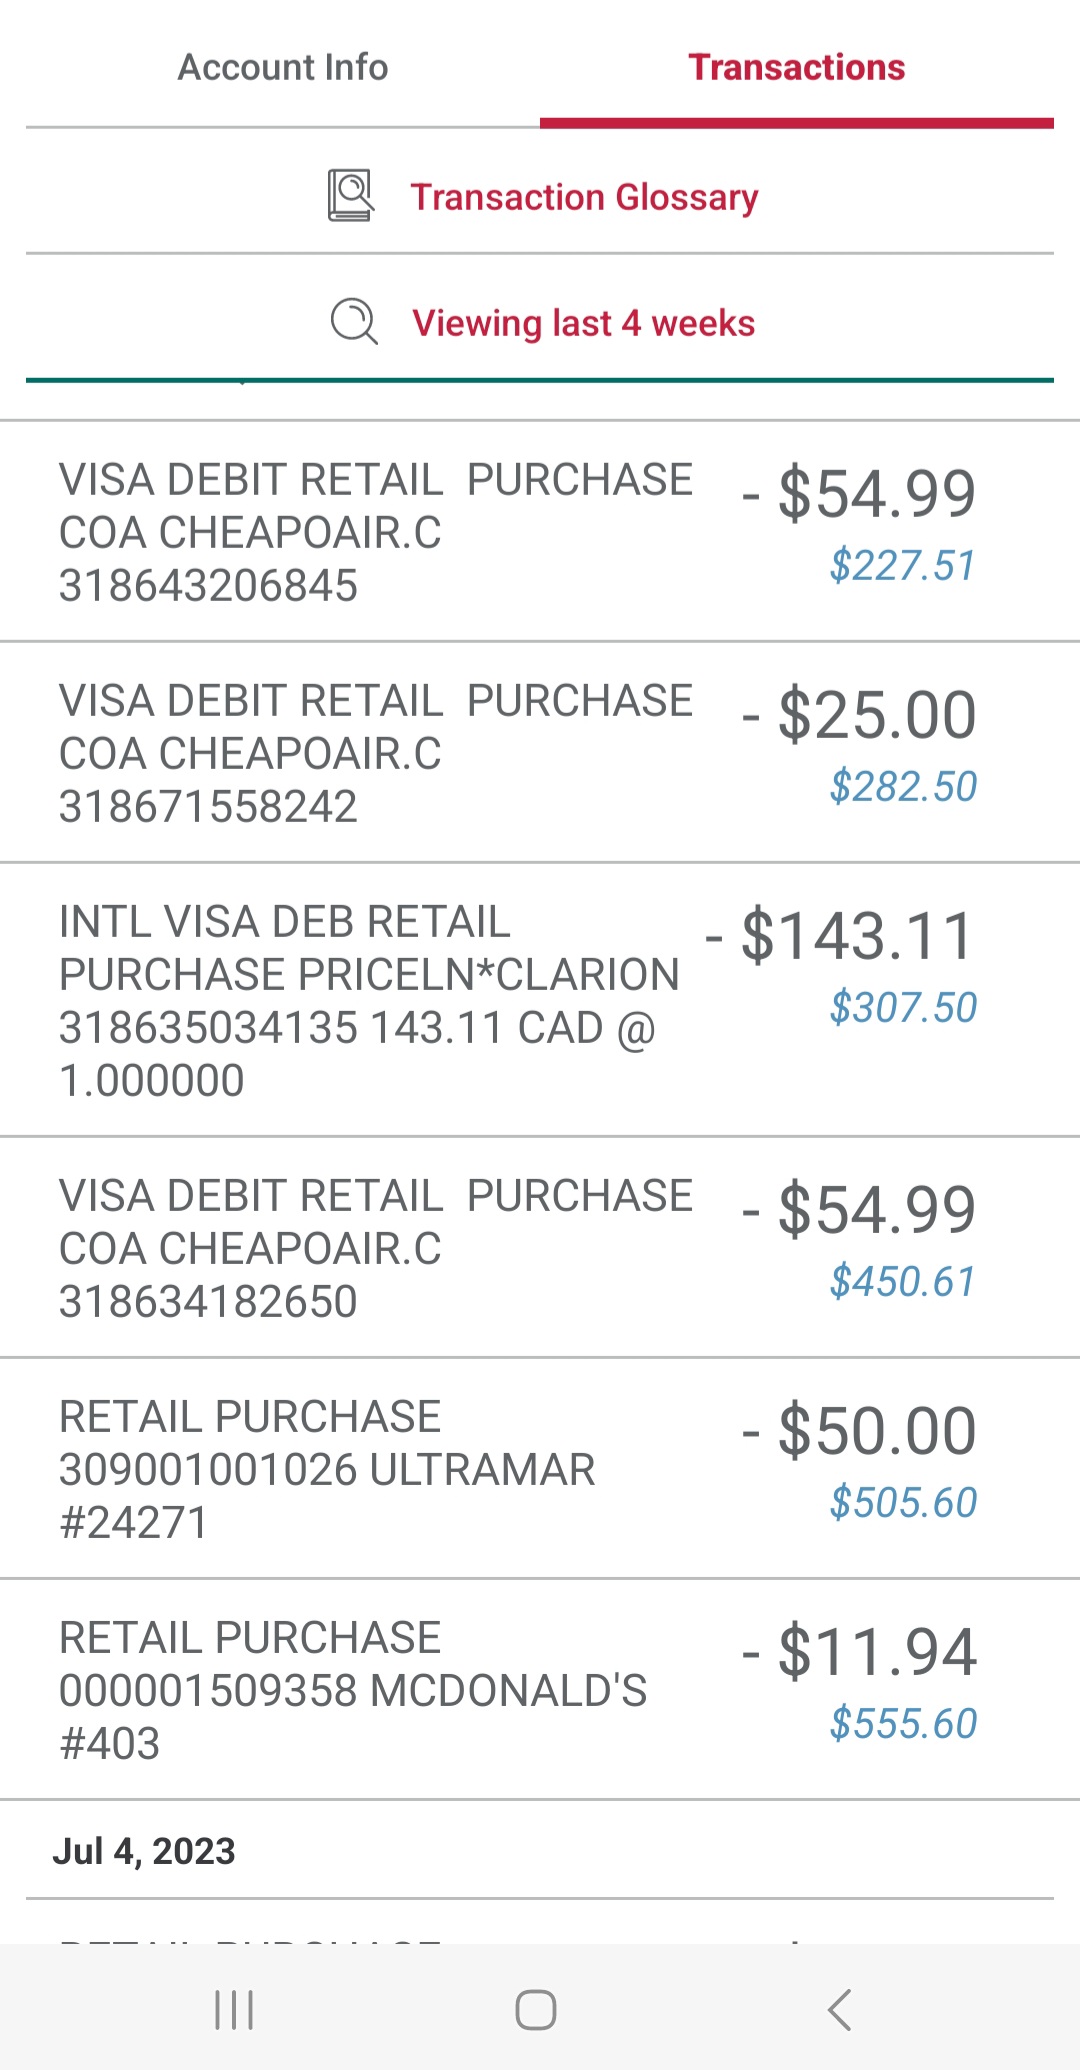Tap the -$143.11 transaction amount
The image size is (1080, 2070).
[855, 937]
